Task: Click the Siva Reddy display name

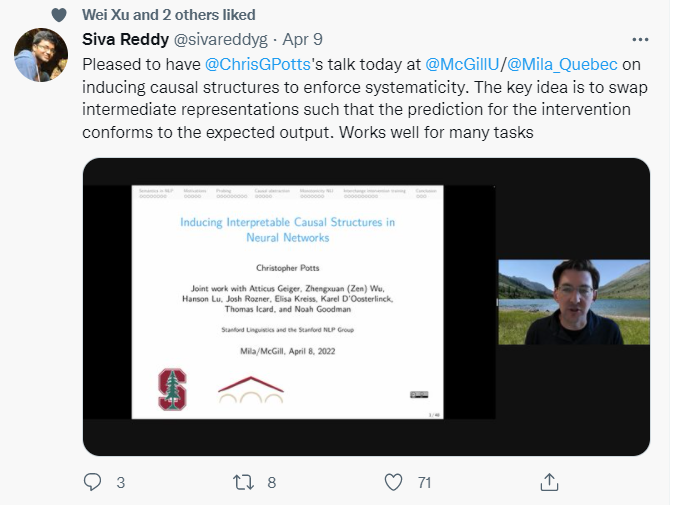Action: (x=124, y=40)
